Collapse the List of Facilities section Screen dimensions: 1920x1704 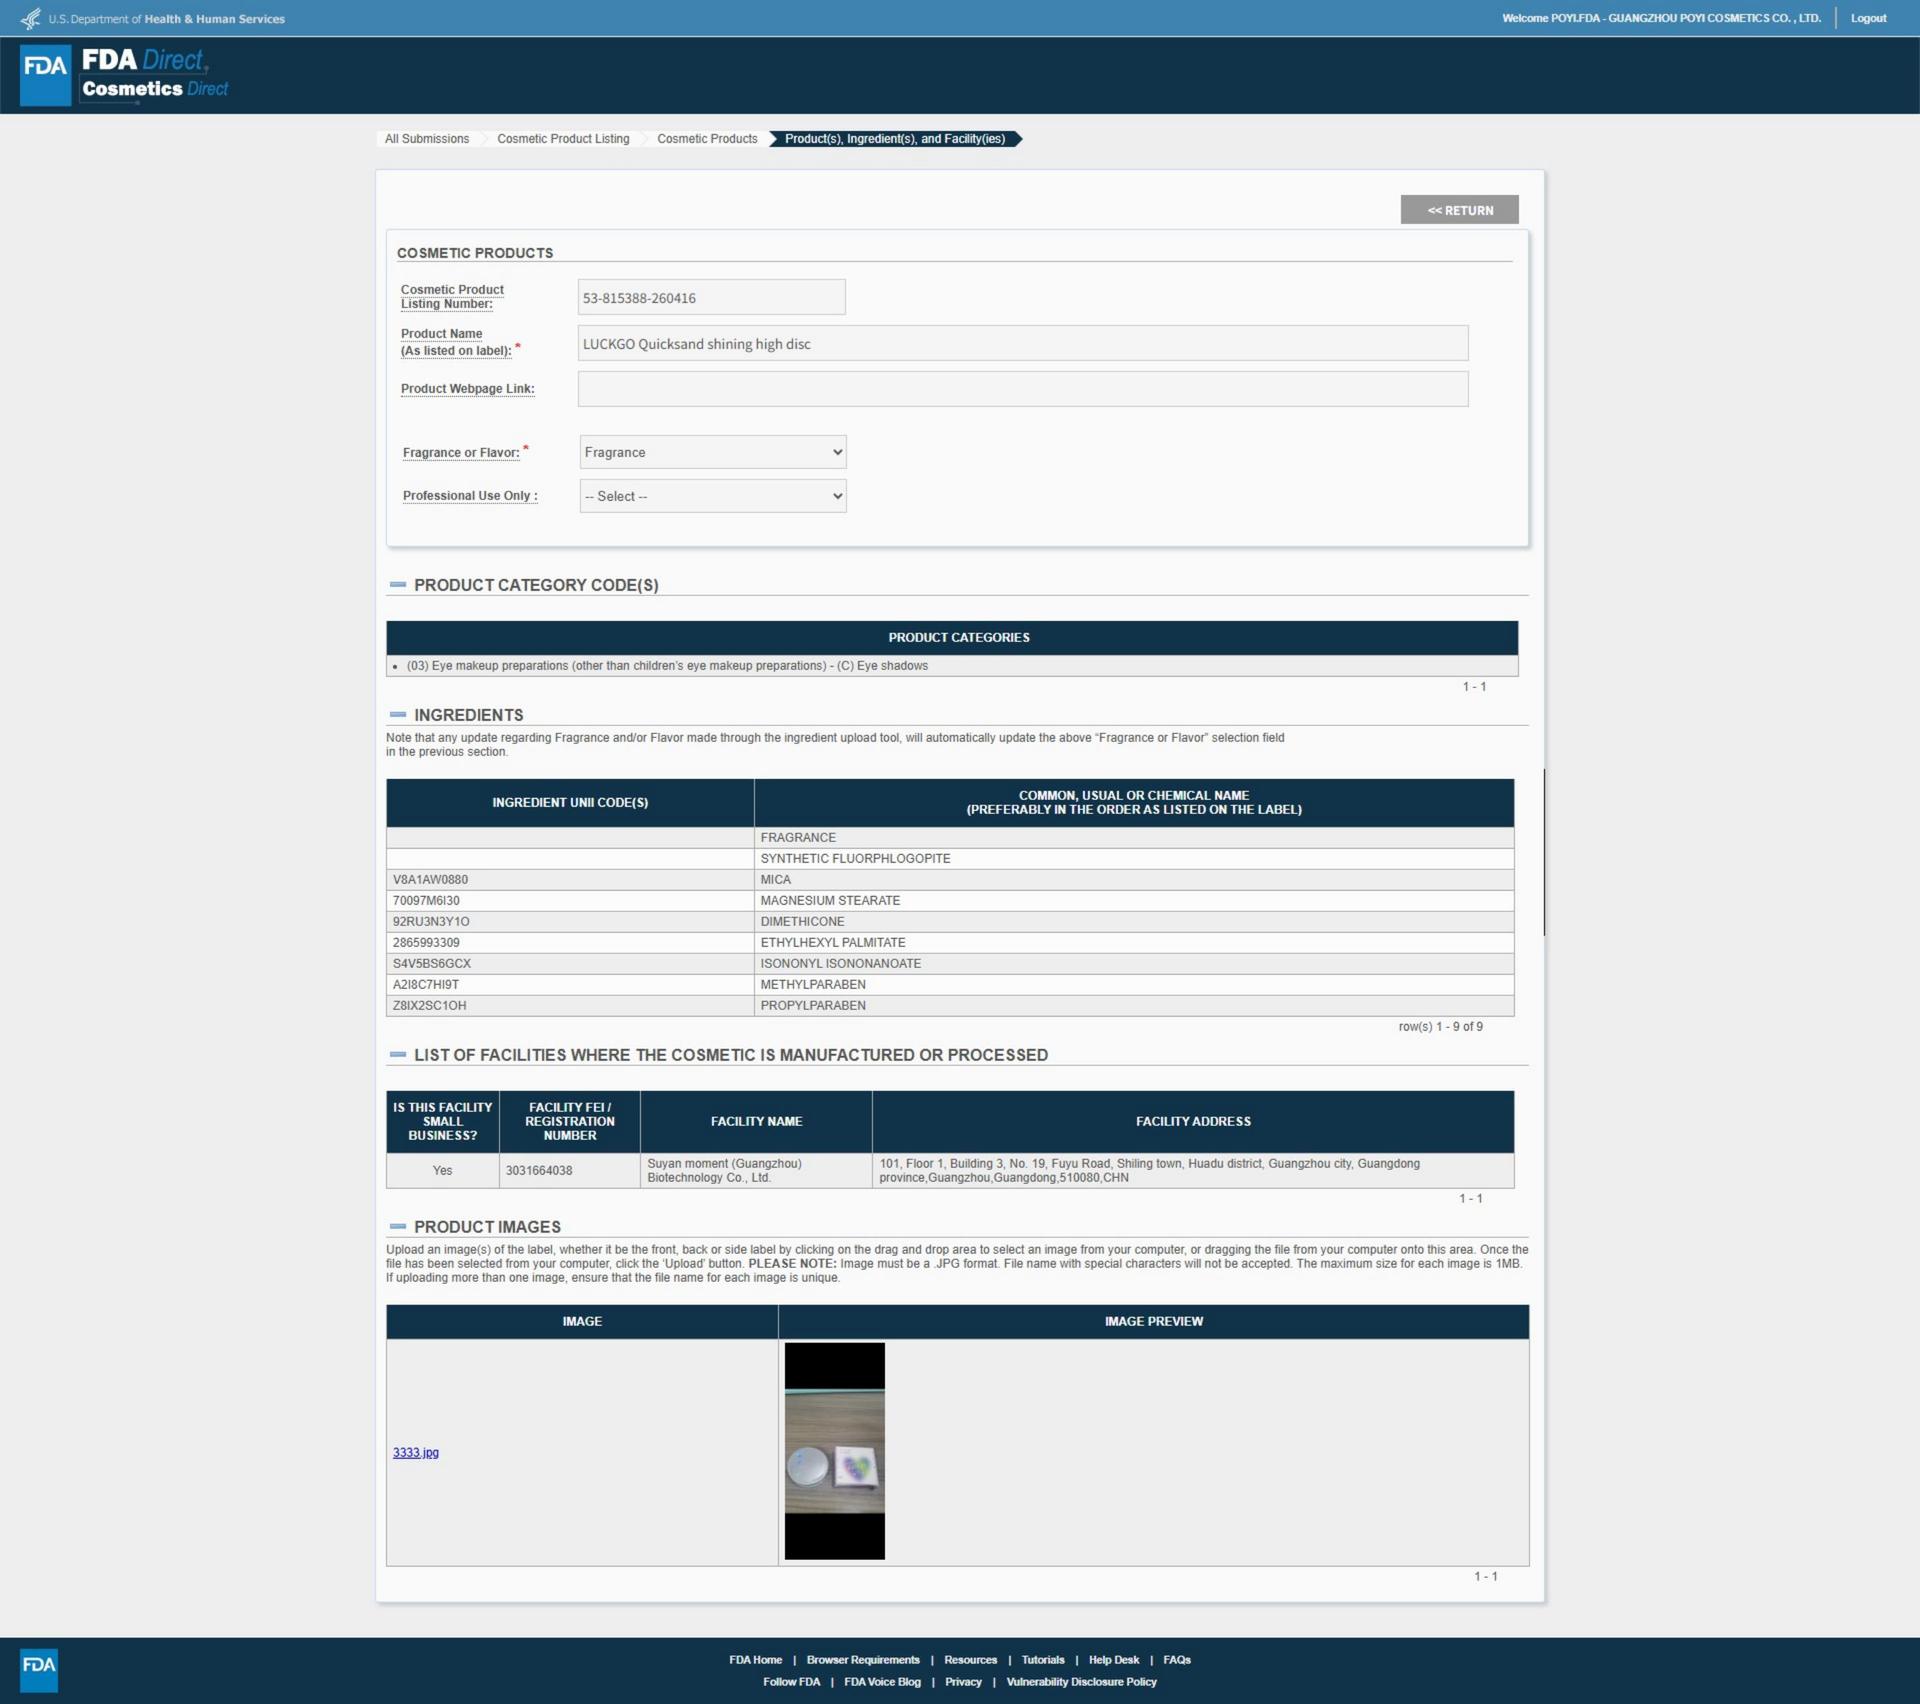(398, 1055)
